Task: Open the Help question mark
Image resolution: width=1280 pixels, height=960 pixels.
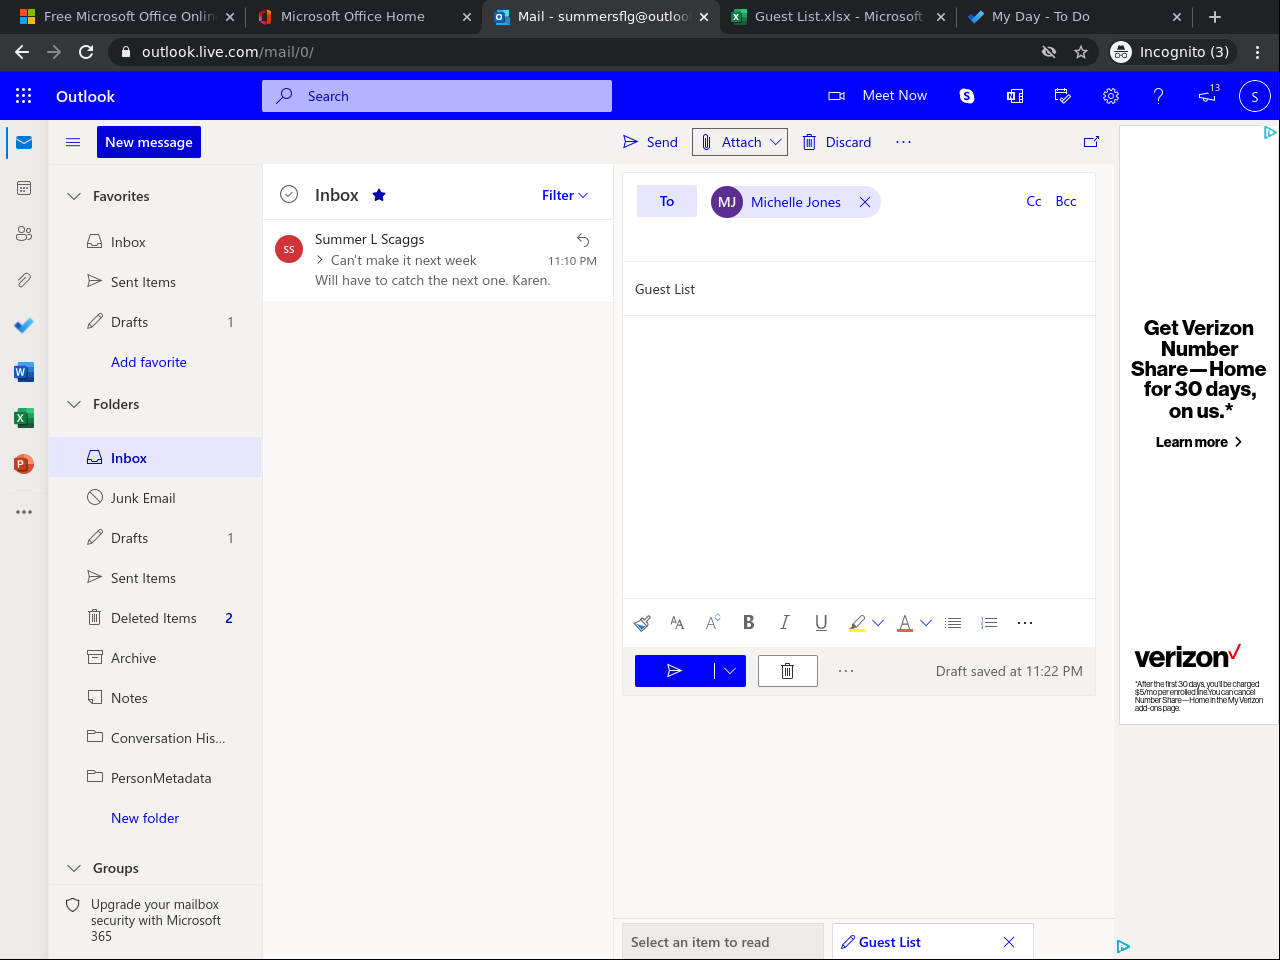Action: (1159, 96)
